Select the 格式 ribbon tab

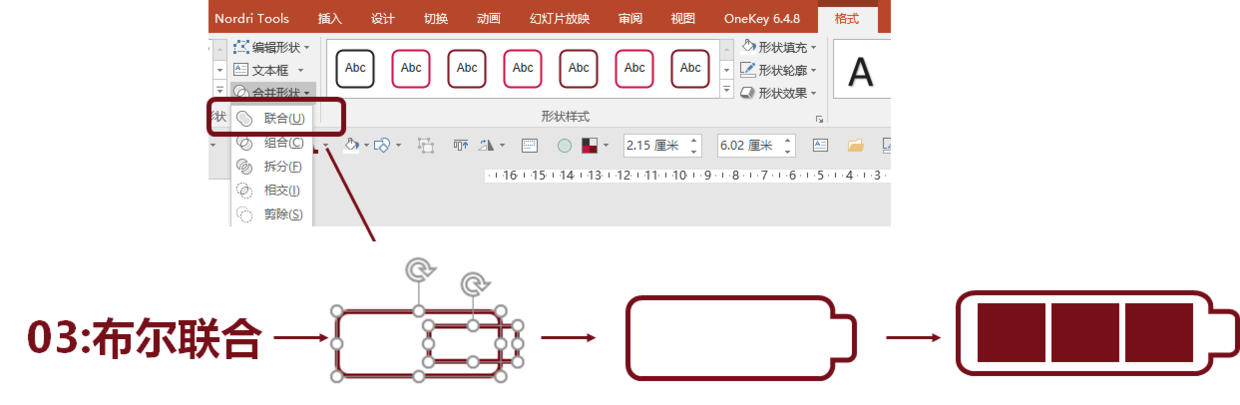coord(847,18)
